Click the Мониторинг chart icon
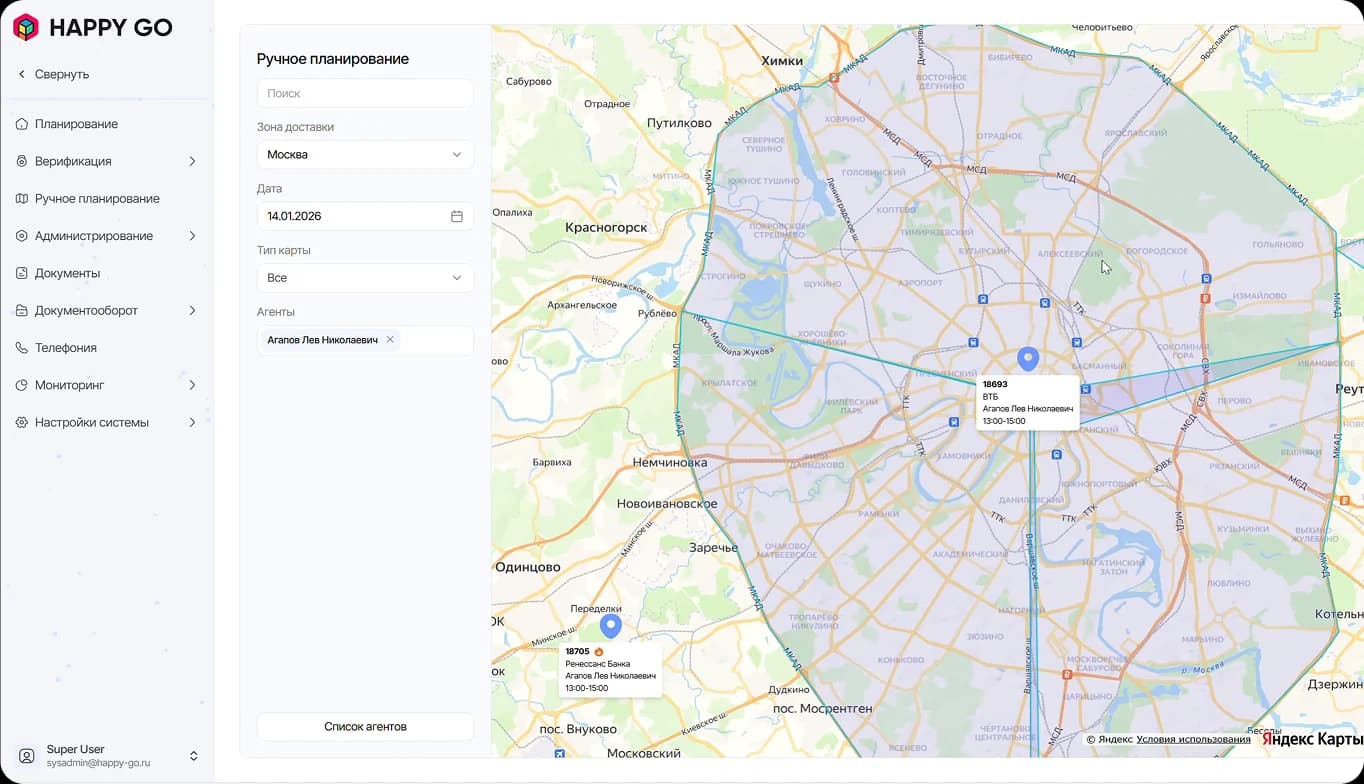The image size is (1364, 784). tap(22, 385)
